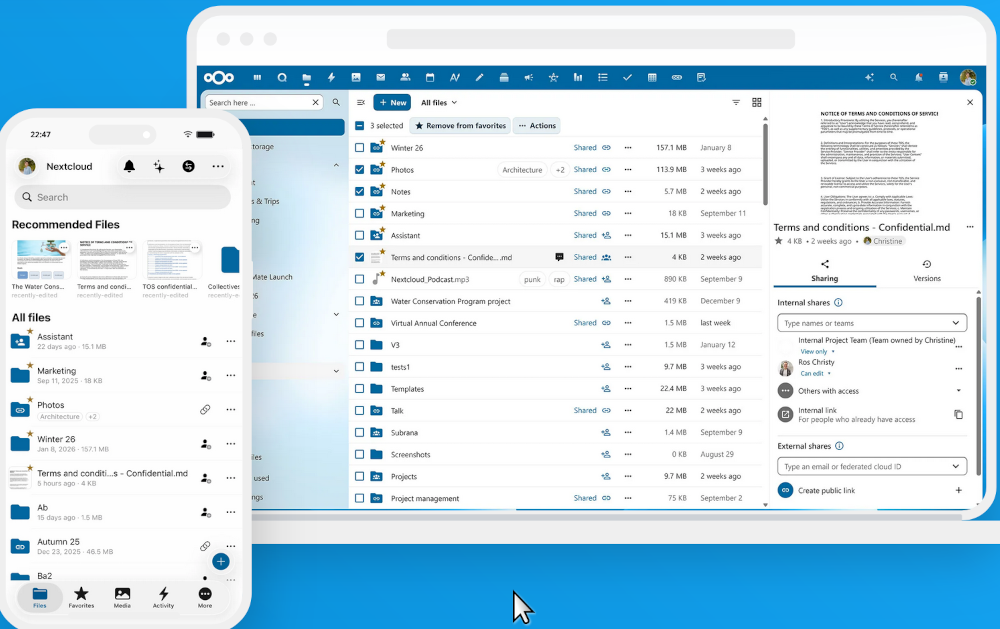Open the link icon app in top bar
Image resolution: width=1000 pixels, height=629 pixels.
pos(677,78)
